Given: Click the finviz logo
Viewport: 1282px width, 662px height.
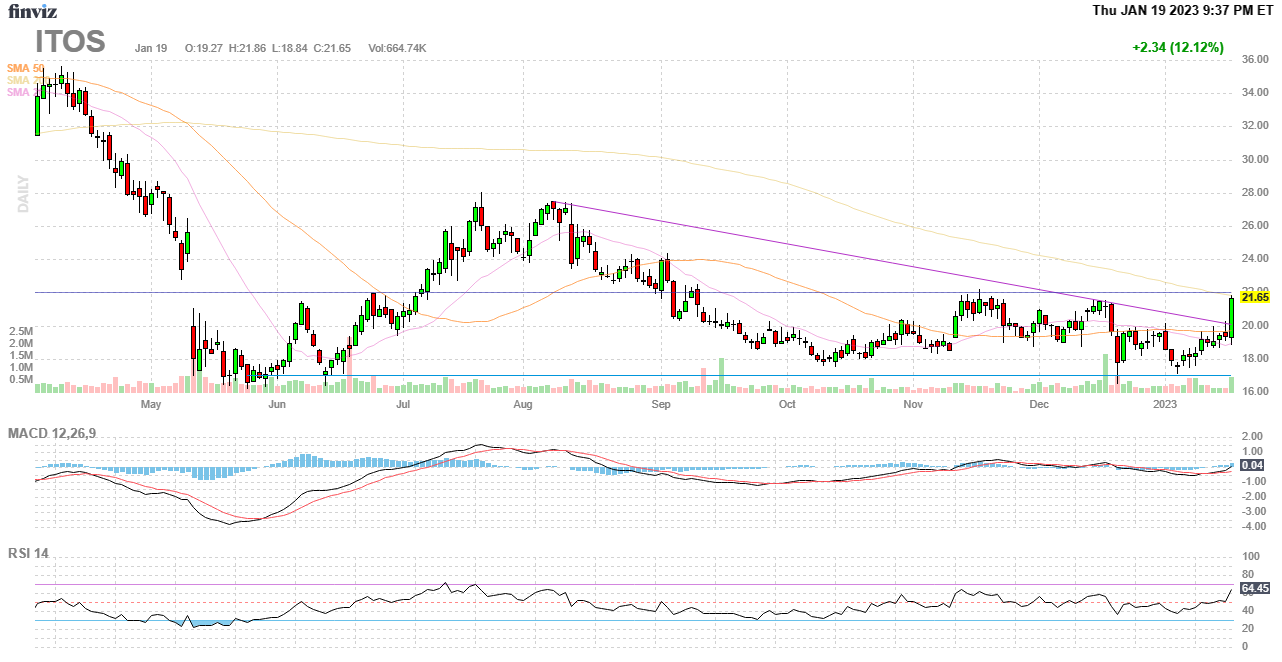Looking at the screenshot, I should (33, 12).
